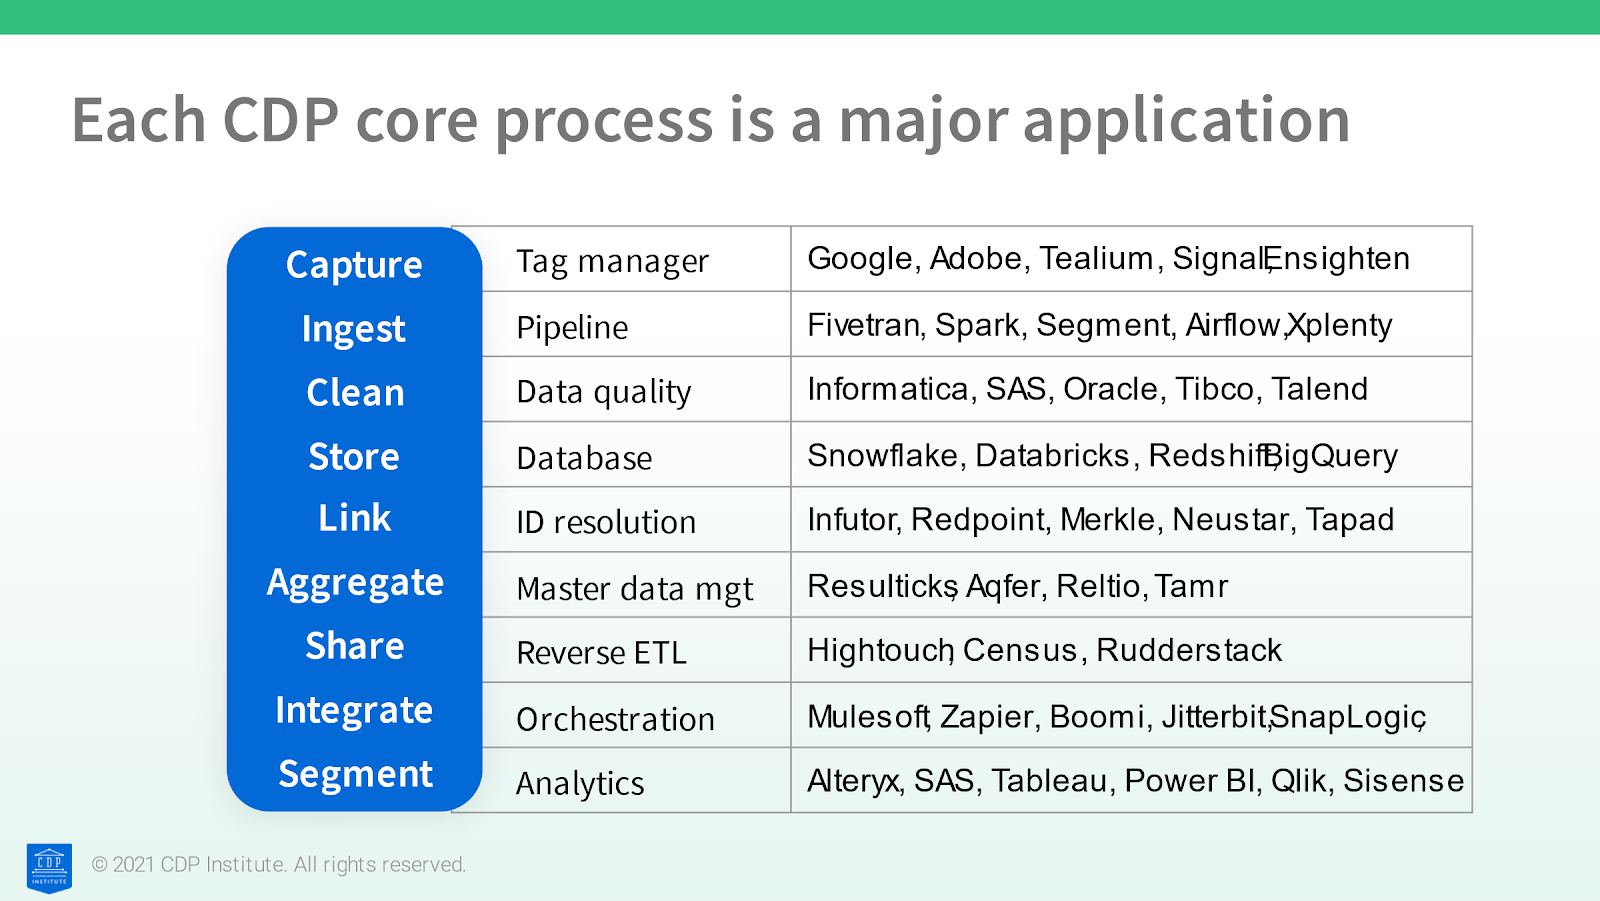Select the Store process label
Viewport: 1600px width, 901px height.
click(x=354, y=457)
